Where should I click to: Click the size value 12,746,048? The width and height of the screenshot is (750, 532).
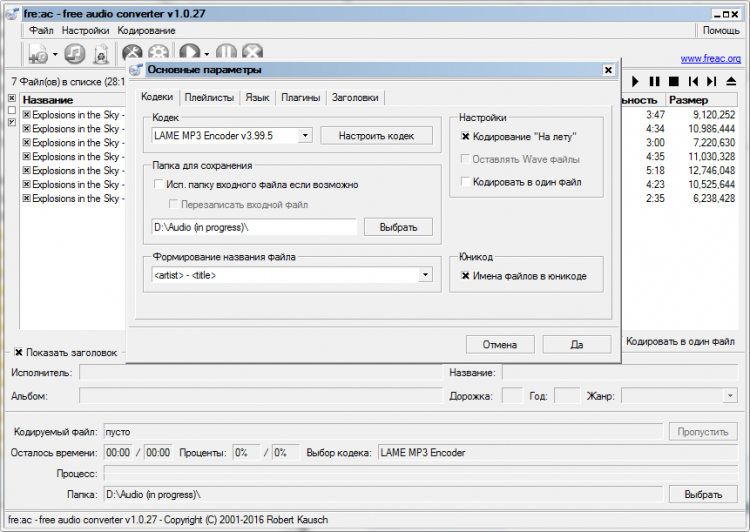point(712,170)
